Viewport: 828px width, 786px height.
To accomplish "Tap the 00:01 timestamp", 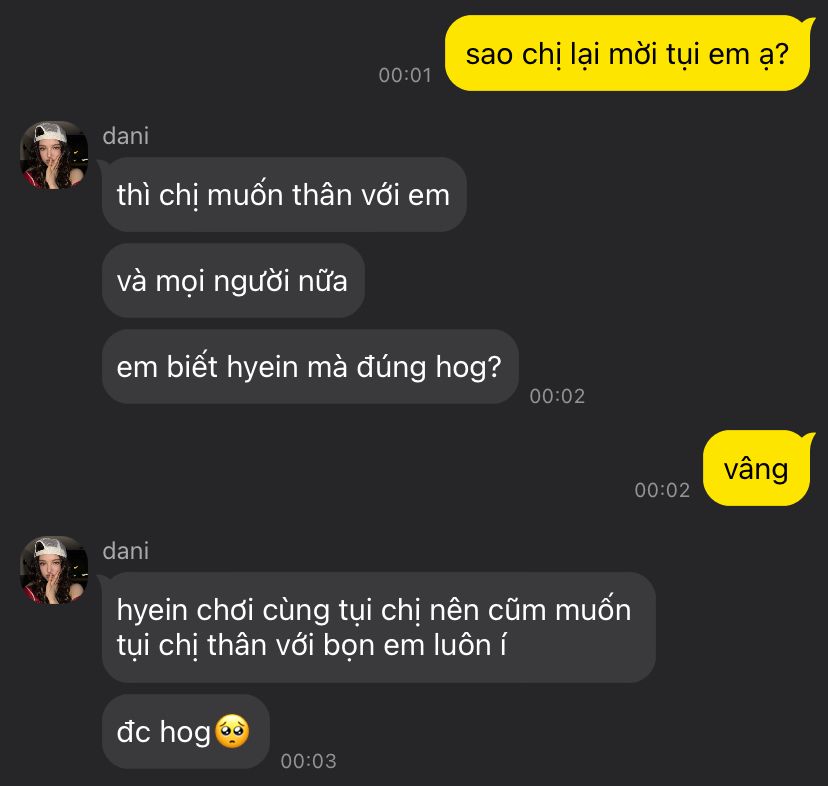I will coord(405,75).
